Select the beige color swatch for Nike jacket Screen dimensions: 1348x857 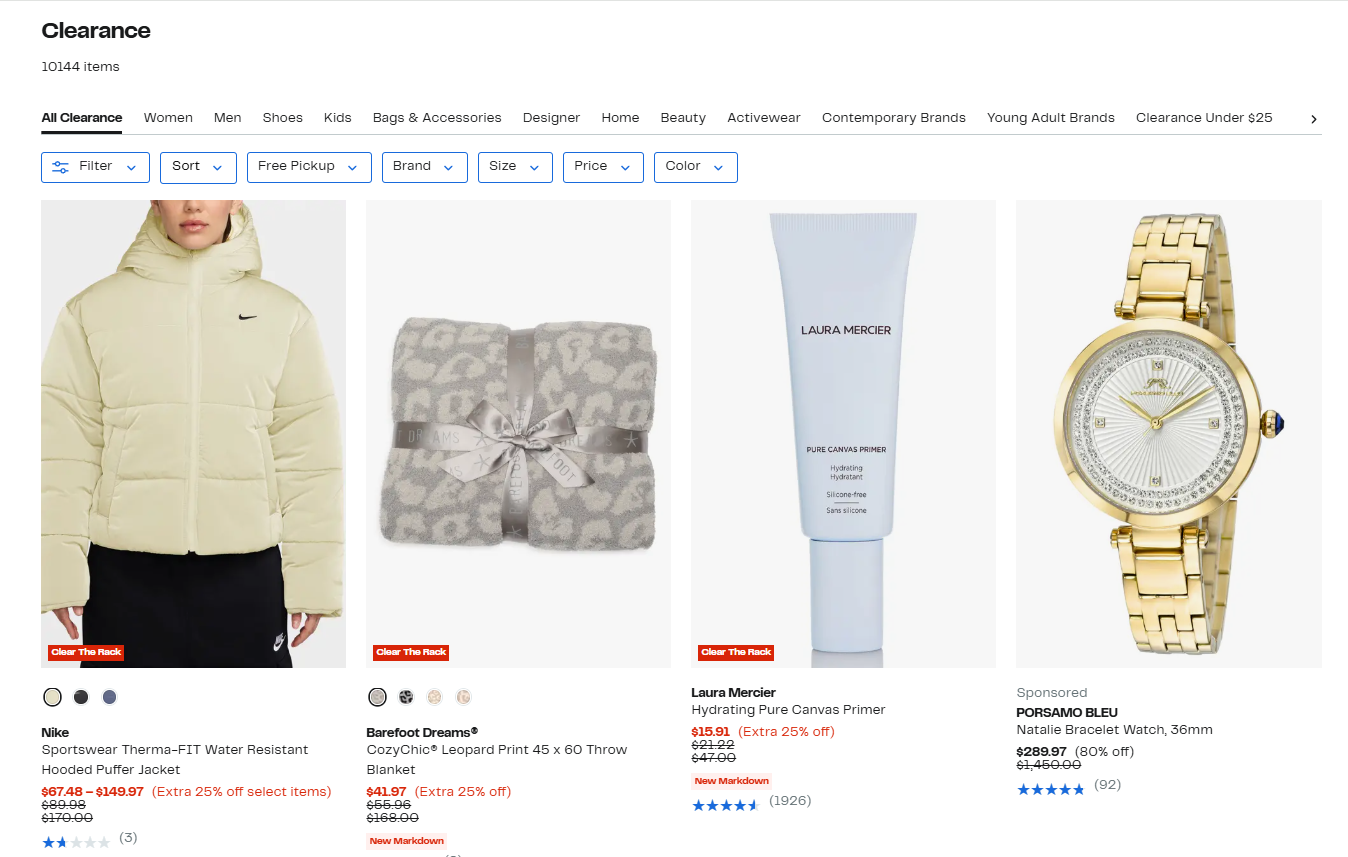[x=53, y=697]
